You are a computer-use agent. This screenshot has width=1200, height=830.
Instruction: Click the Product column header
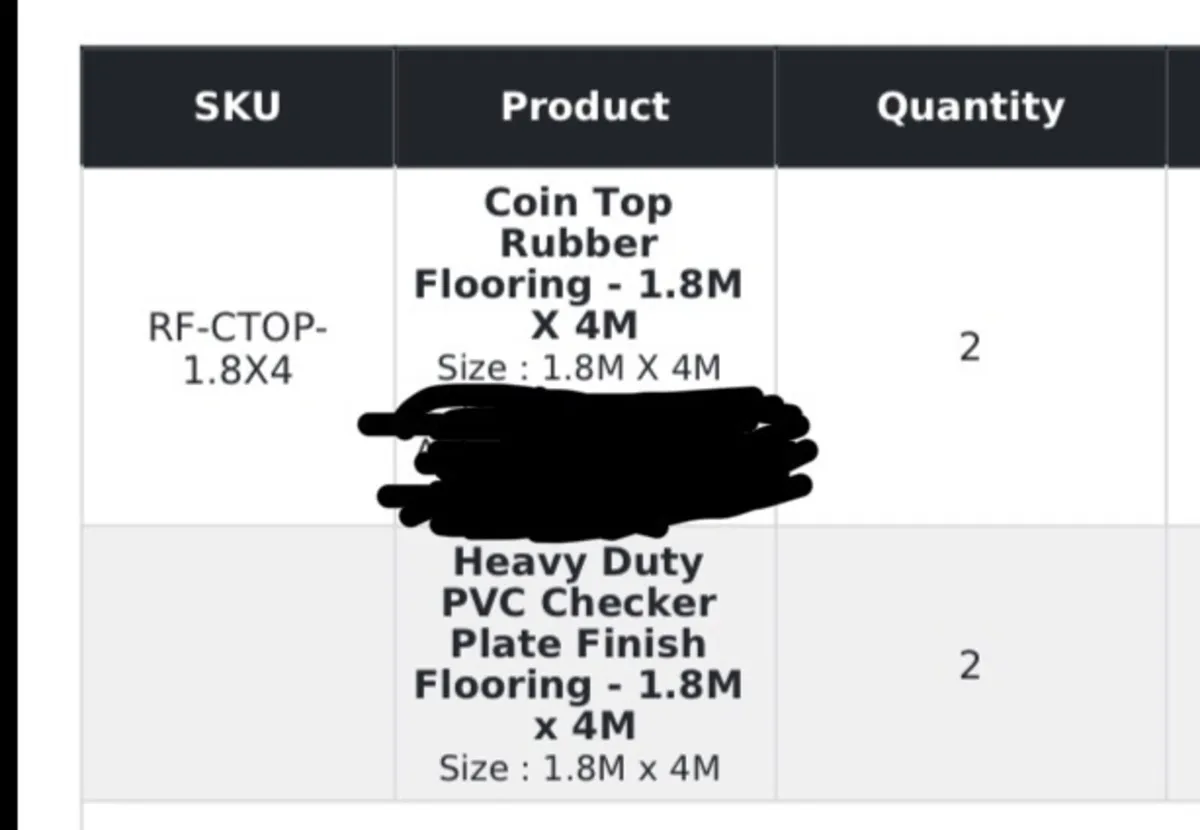tap(584, 106)
